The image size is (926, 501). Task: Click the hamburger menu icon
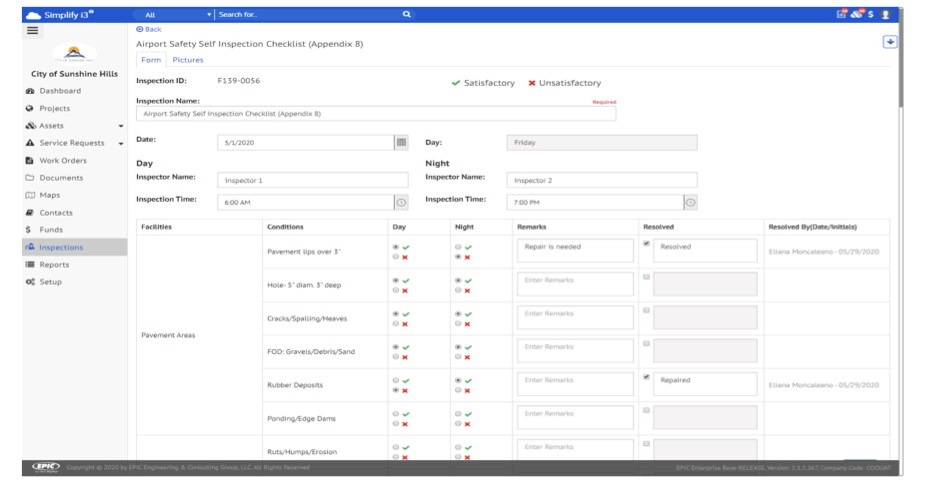click(32, 31)
